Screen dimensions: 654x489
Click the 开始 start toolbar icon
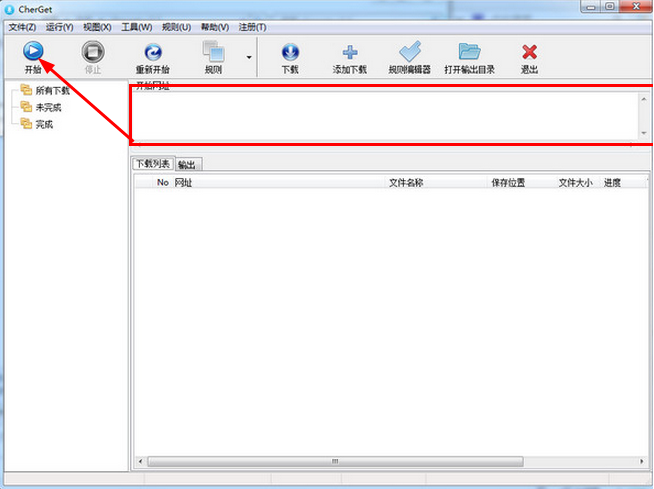point(33,51)
